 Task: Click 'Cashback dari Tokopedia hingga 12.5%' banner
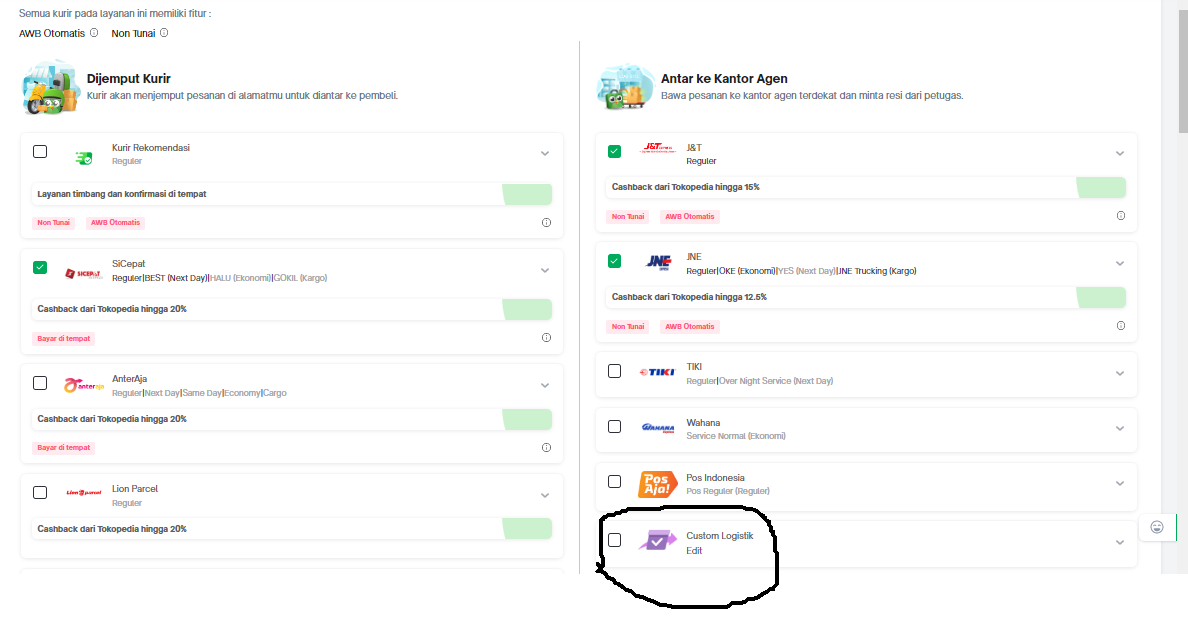(x=865, y=297)
